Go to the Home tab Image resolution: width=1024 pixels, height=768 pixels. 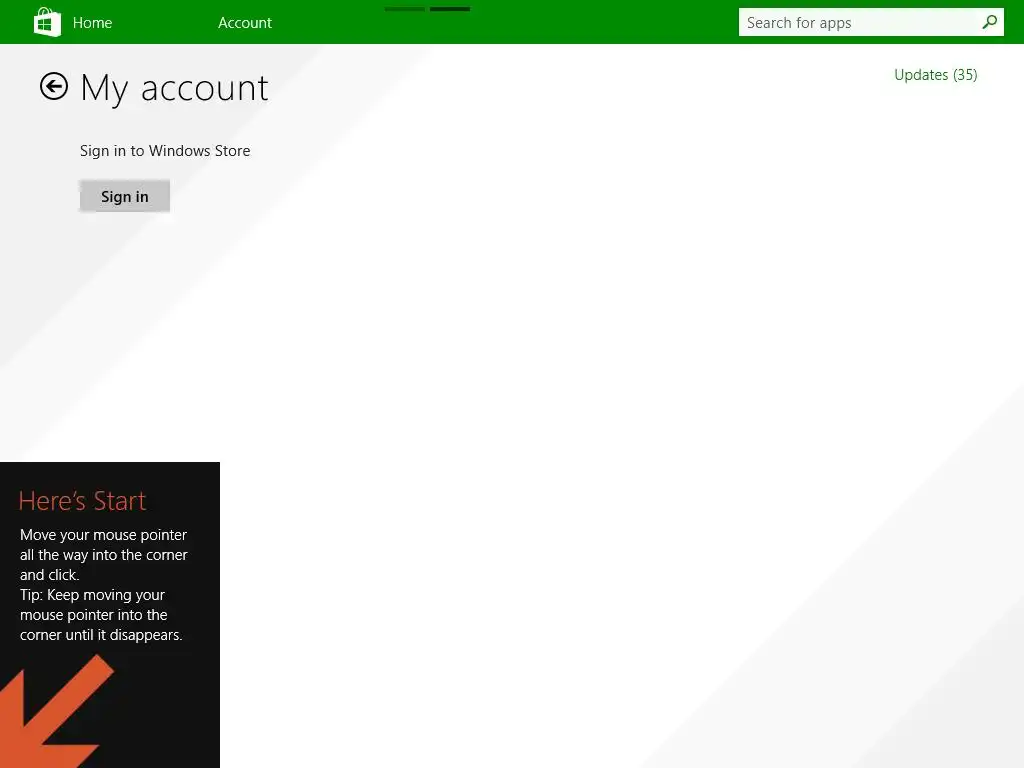point(92,23)
